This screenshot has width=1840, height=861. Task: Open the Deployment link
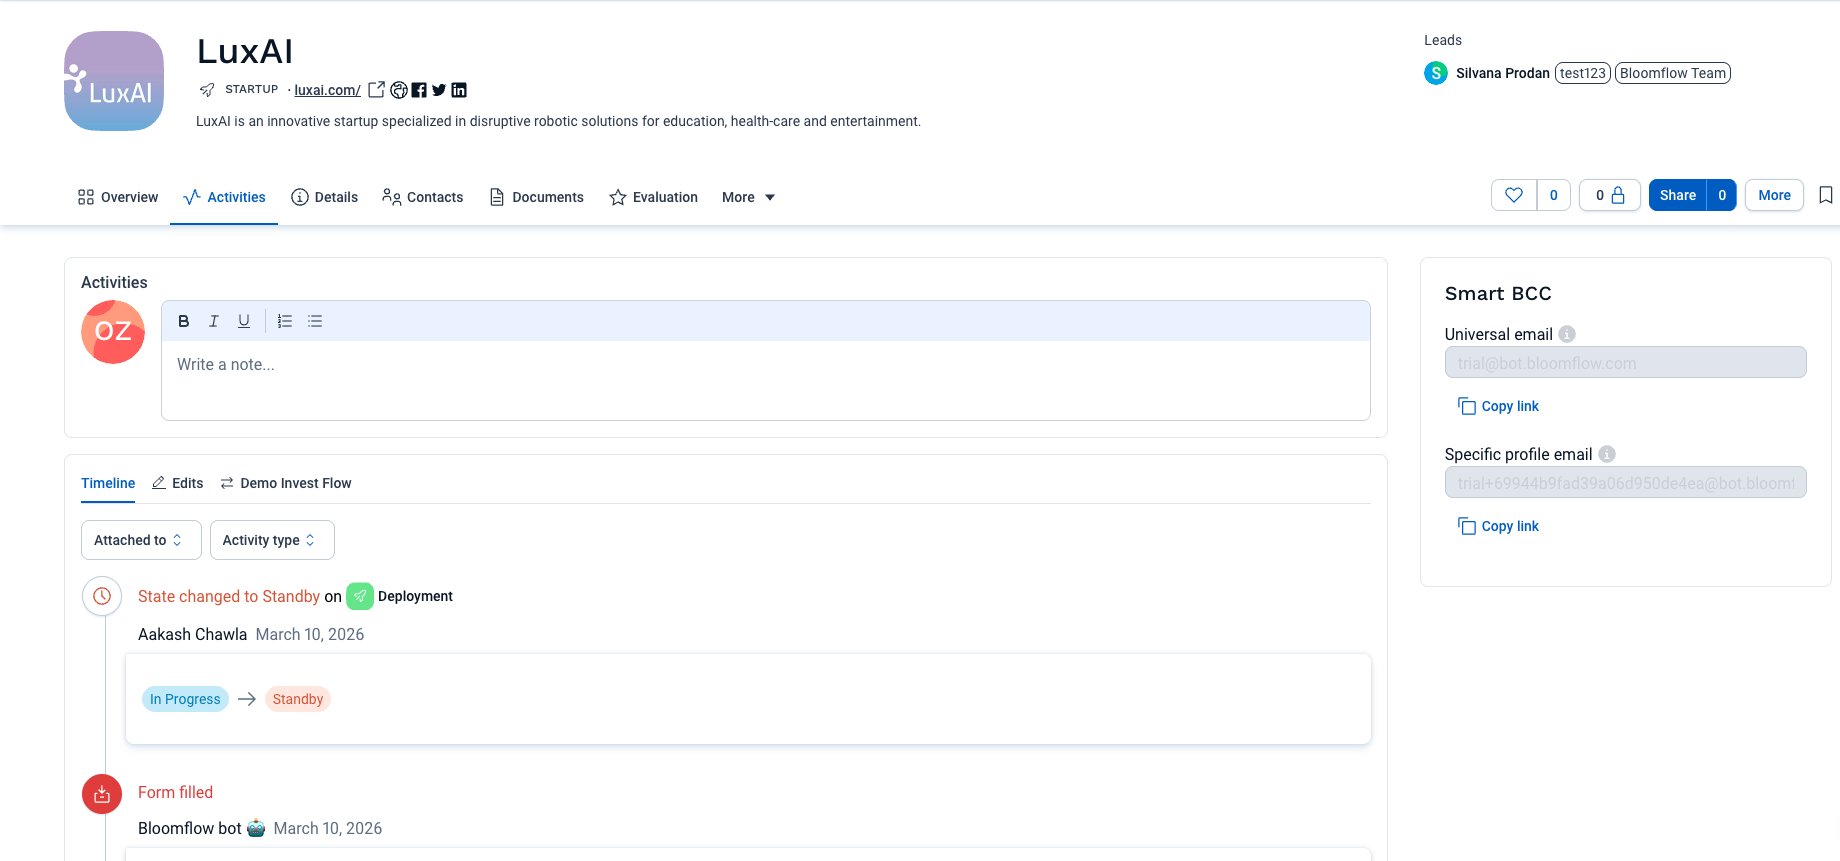[x=415, y=596]
